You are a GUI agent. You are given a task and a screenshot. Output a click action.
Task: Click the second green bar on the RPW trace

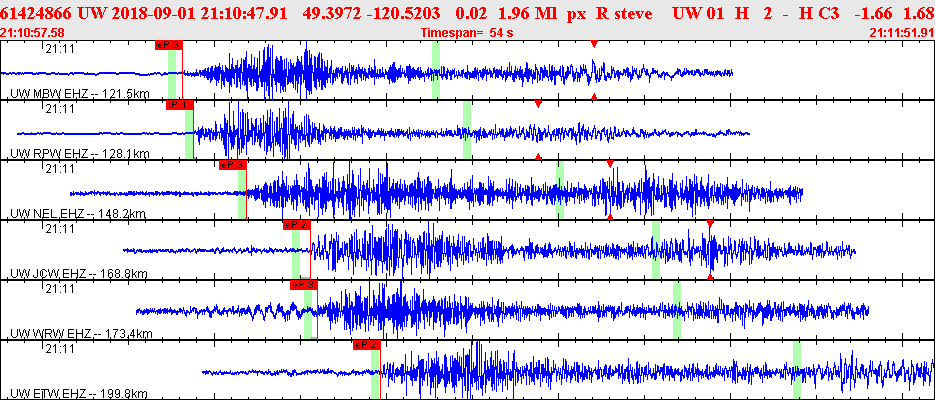coord(467,129)
